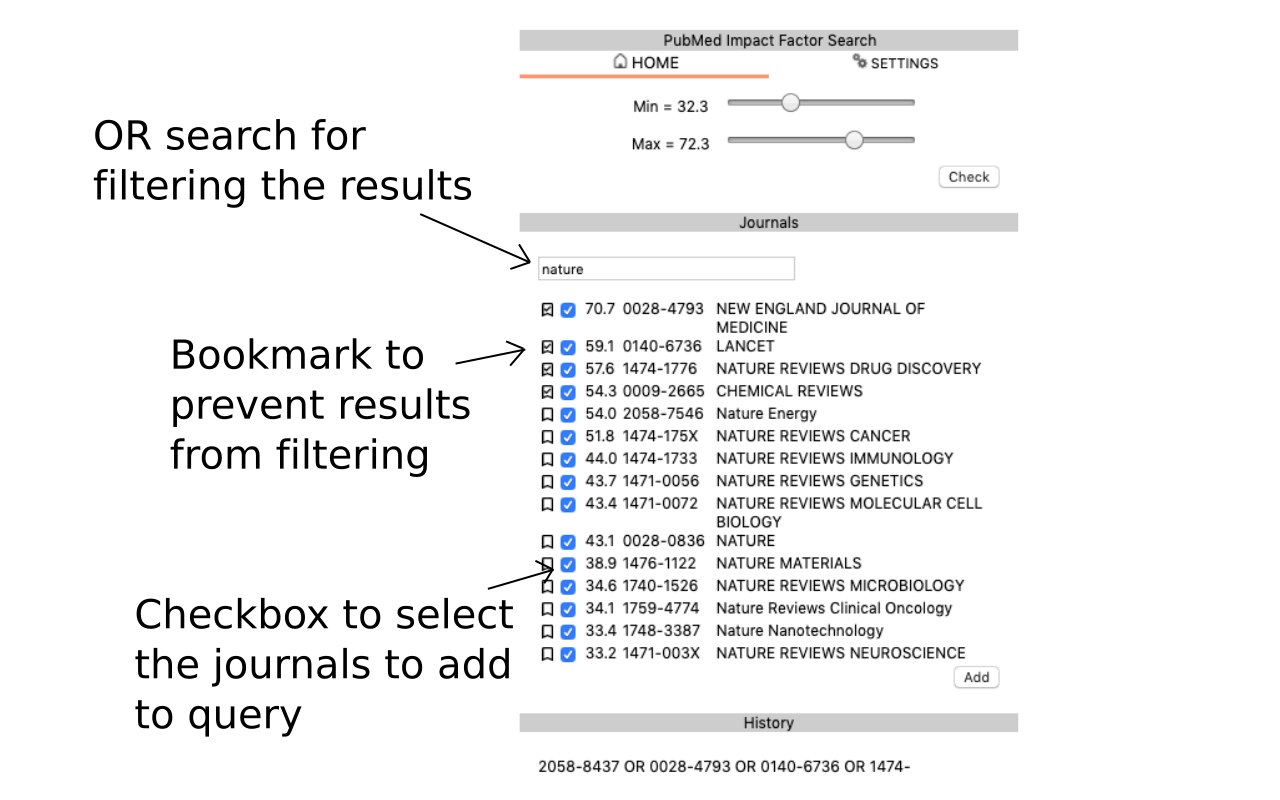This screenshot has width=1280, height=800.
Task: Click ISSN 1748-3387
Action: [661, 630]
